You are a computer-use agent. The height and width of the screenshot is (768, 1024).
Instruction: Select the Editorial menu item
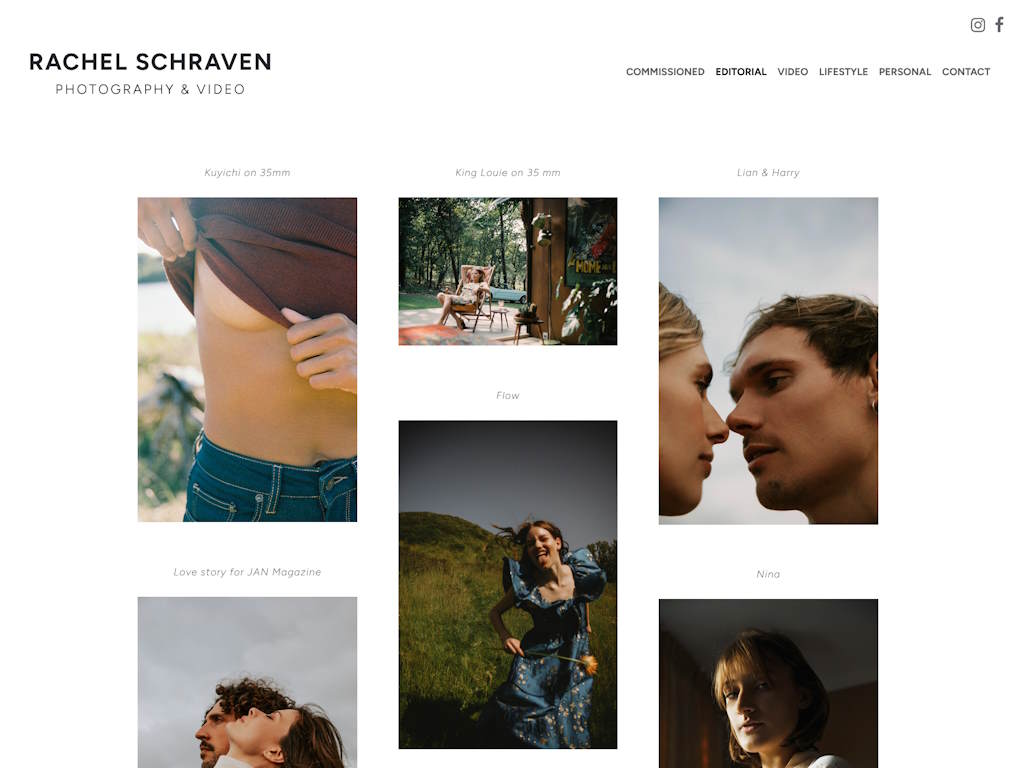tap(741, 72)
